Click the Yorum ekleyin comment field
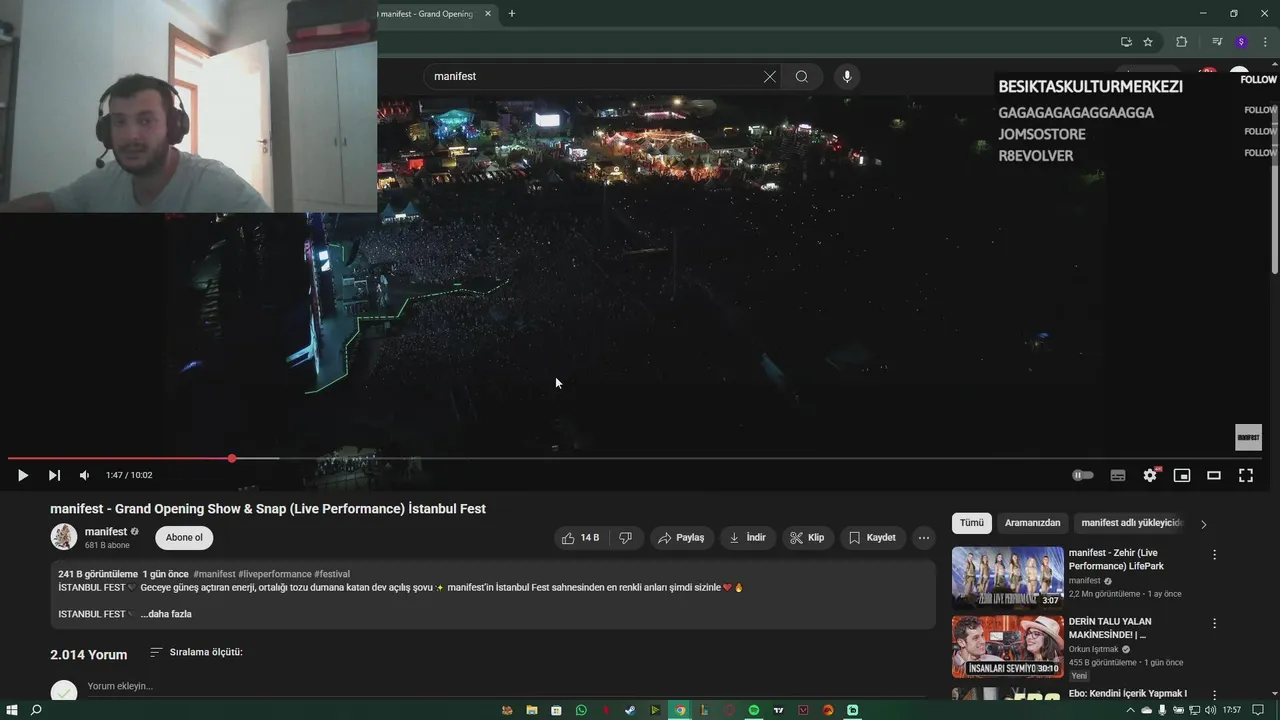Image resolution: width=1280 pixels, height=720 pixels. tap(120, 686)
